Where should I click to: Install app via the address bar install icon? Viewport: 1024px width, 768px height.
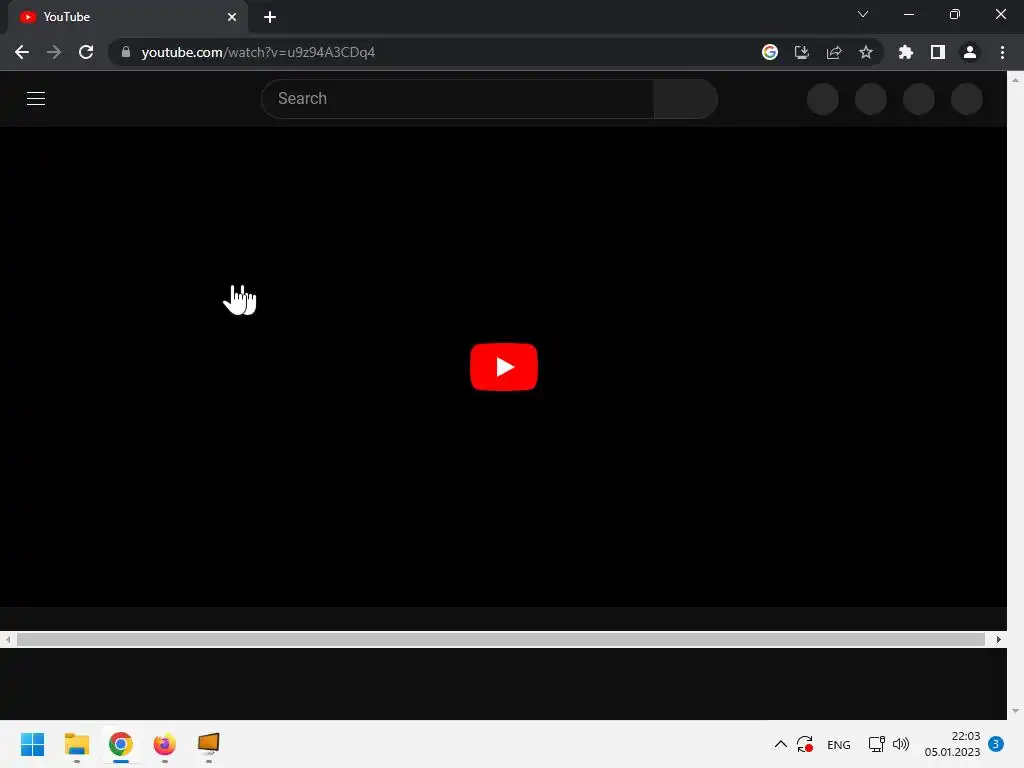tap(802, 52)
